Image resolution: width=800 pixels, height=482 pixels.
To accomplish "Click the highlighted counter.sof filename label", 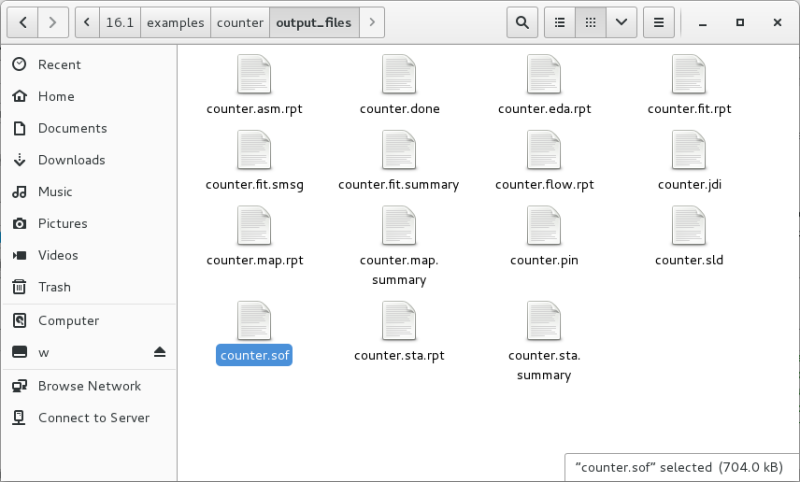I will coord(254,355).
